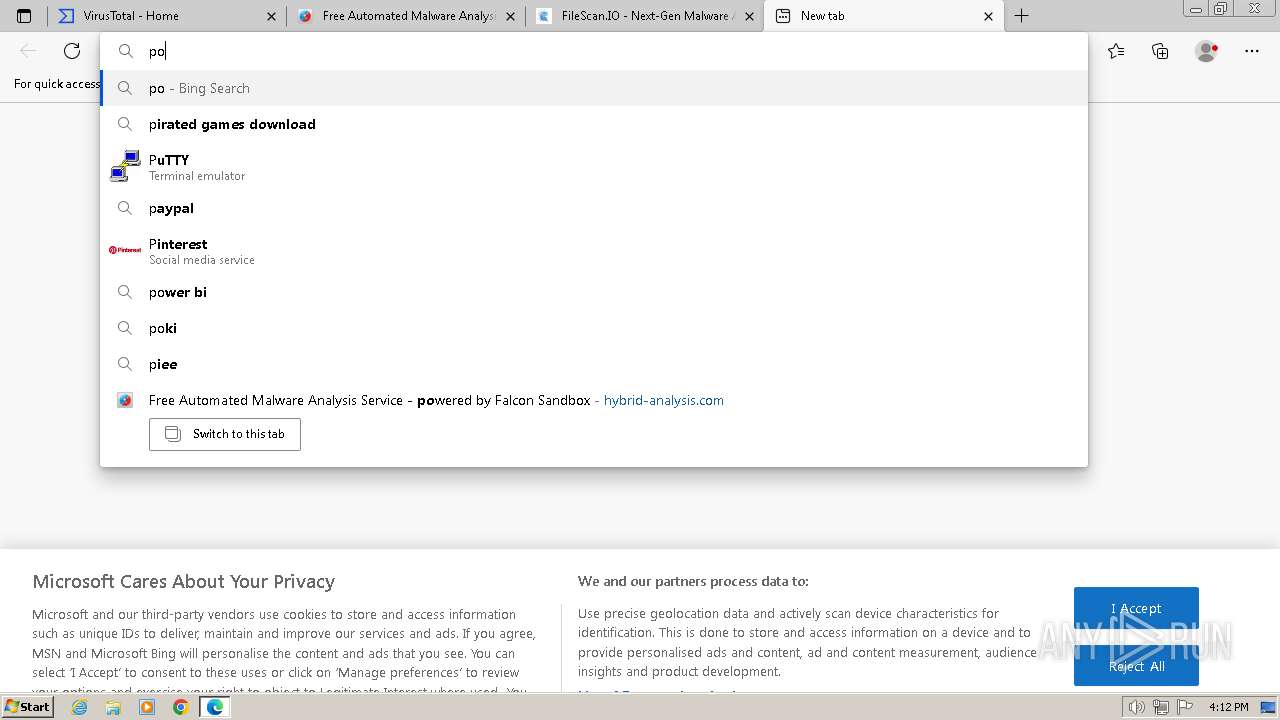Close the FileScan.IO tab

pos(749,16)
